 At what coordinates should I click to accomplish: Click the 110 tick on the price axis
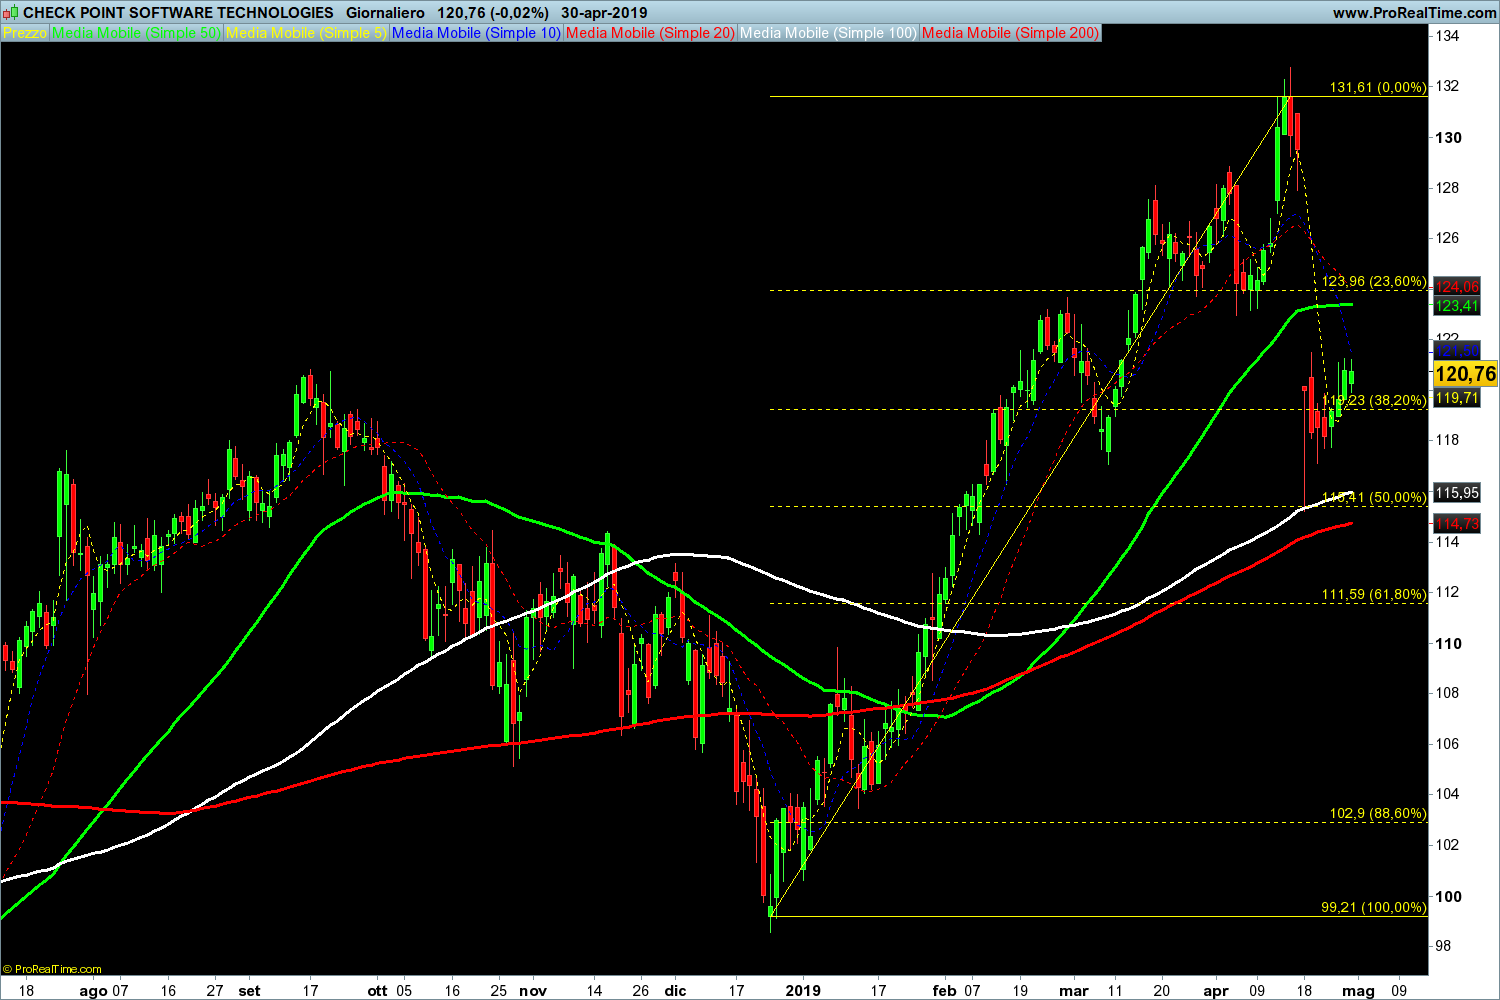[x=1448, y=643]
